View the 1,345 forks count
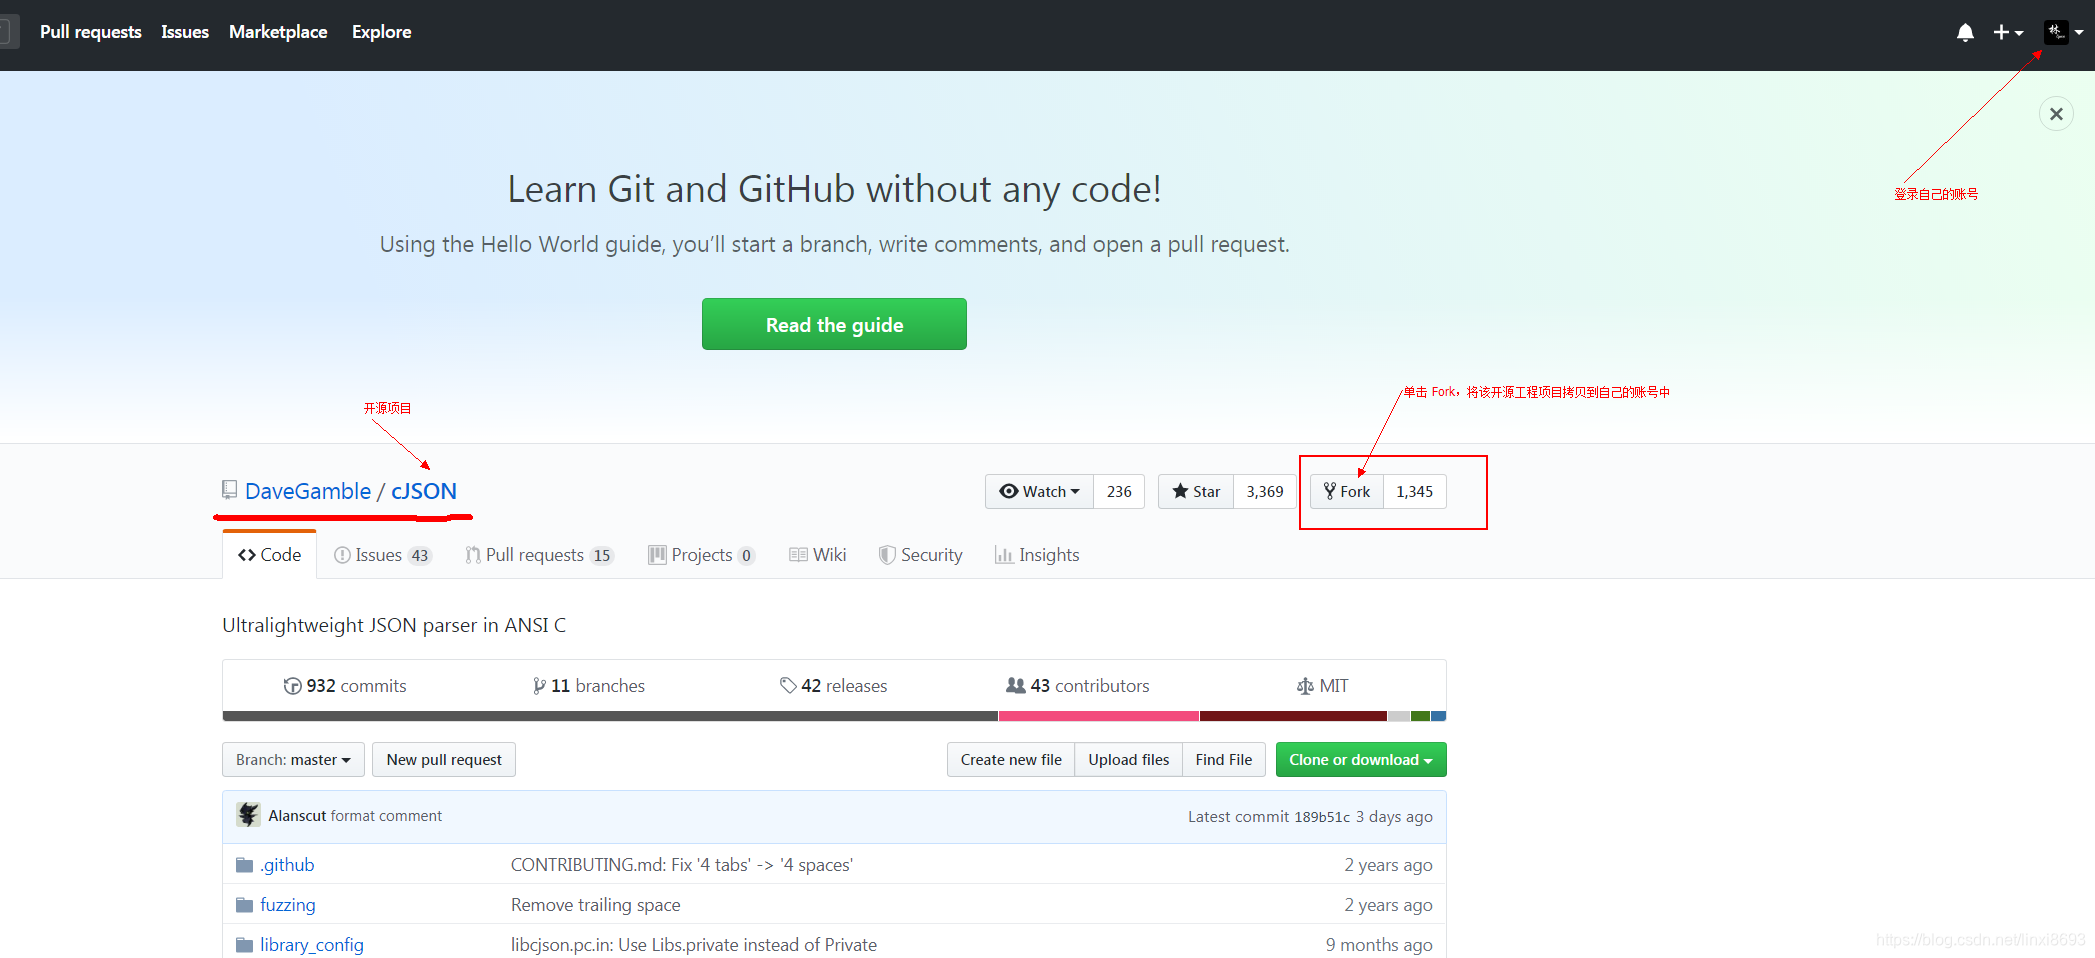This screenshot has width=2095, height=958. pyautogui.click(x=1415, y=491)
